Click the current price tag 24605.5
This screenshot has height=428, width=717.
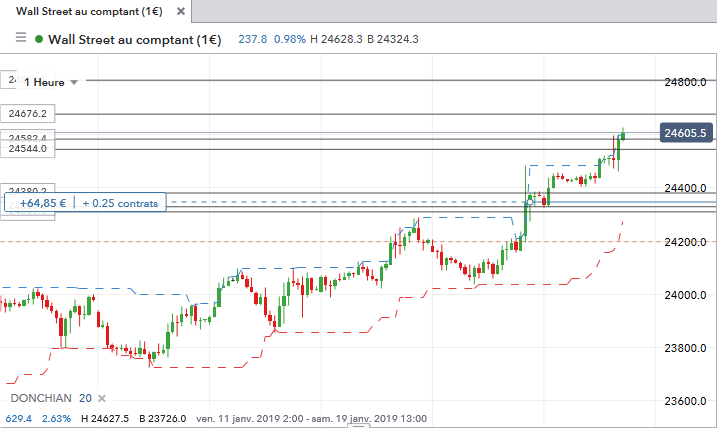tap(685, 133)
